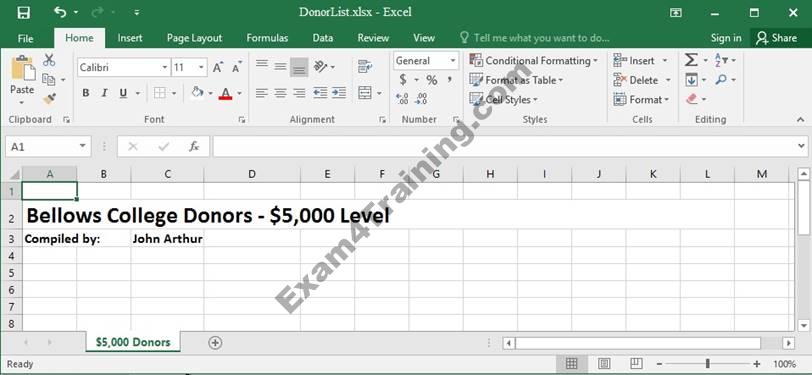
Task: Open the Name Box dropdown arrow
Action: [x=82, y=147]
